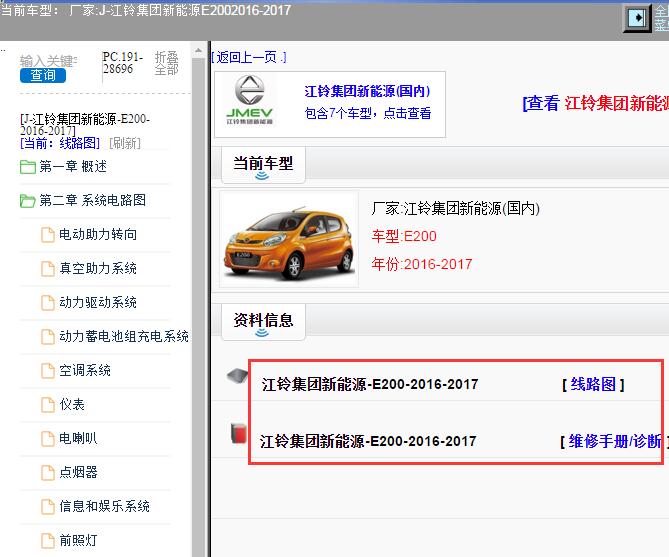Collapse the 第二章 系统电路图 folder

pyautogui.click(x=93, y=200)
